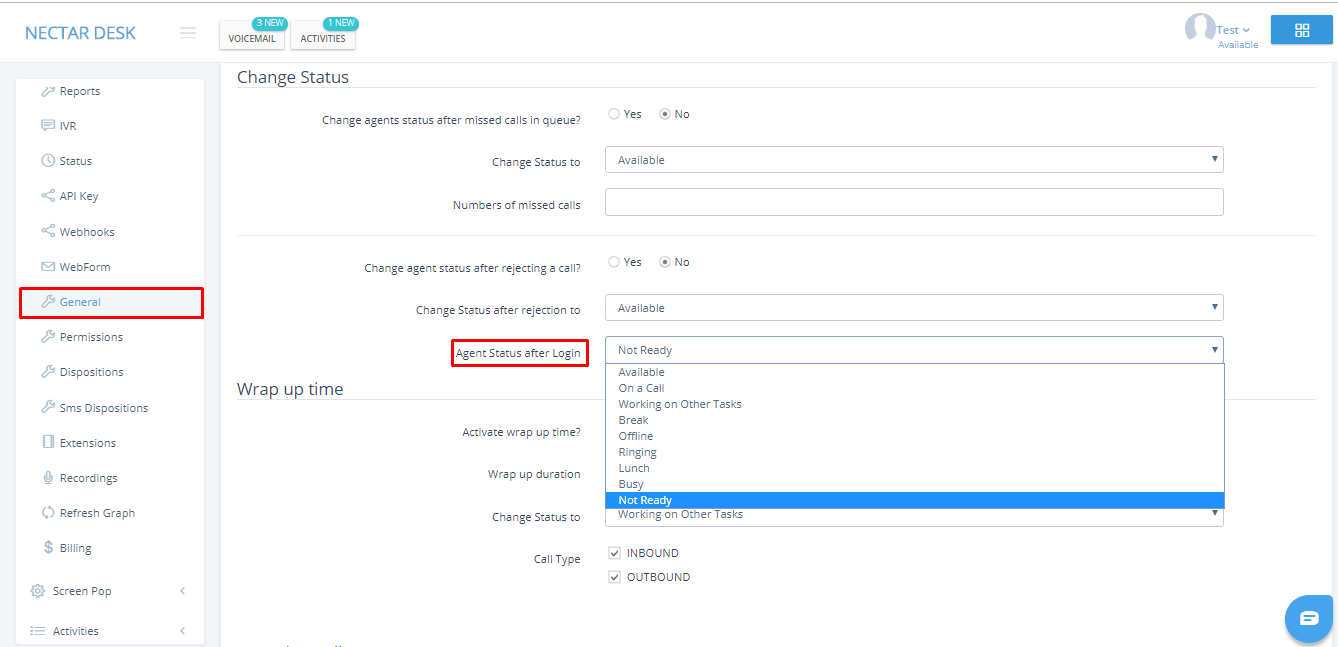Click the Extensions book icon

click(48, 442)
